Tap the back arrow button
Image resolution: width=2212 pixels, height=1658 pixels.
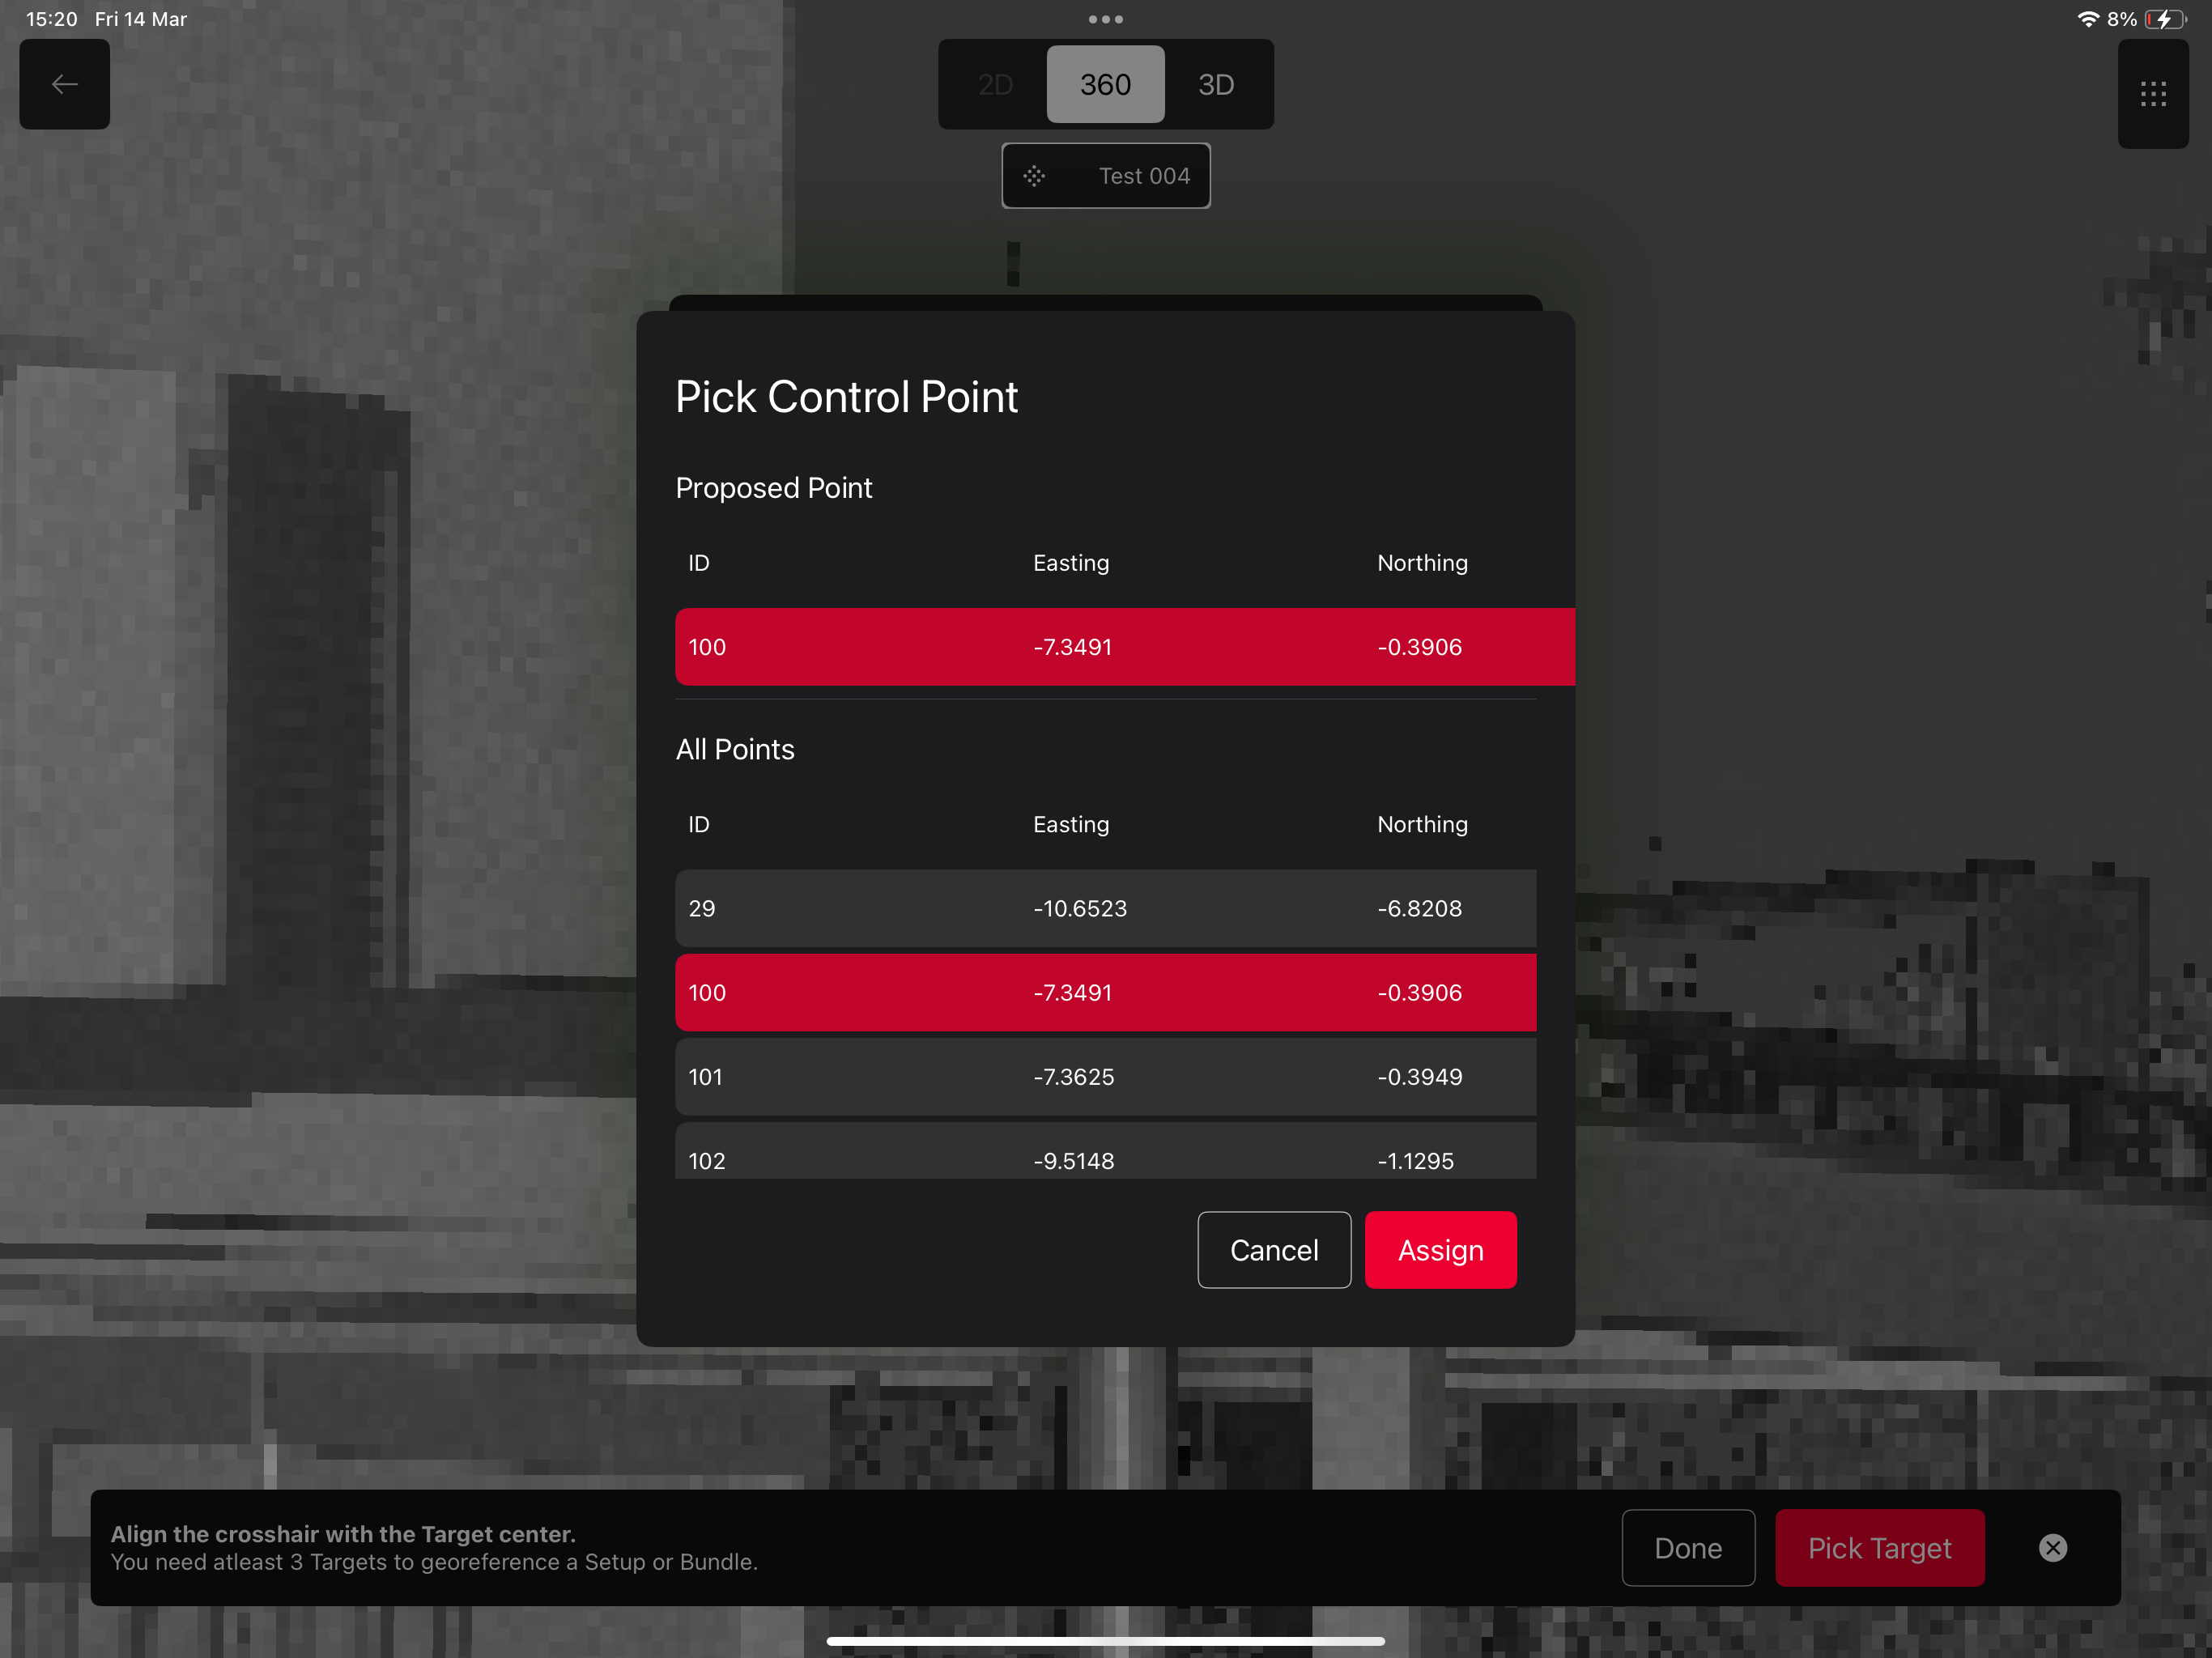(64, 84)
